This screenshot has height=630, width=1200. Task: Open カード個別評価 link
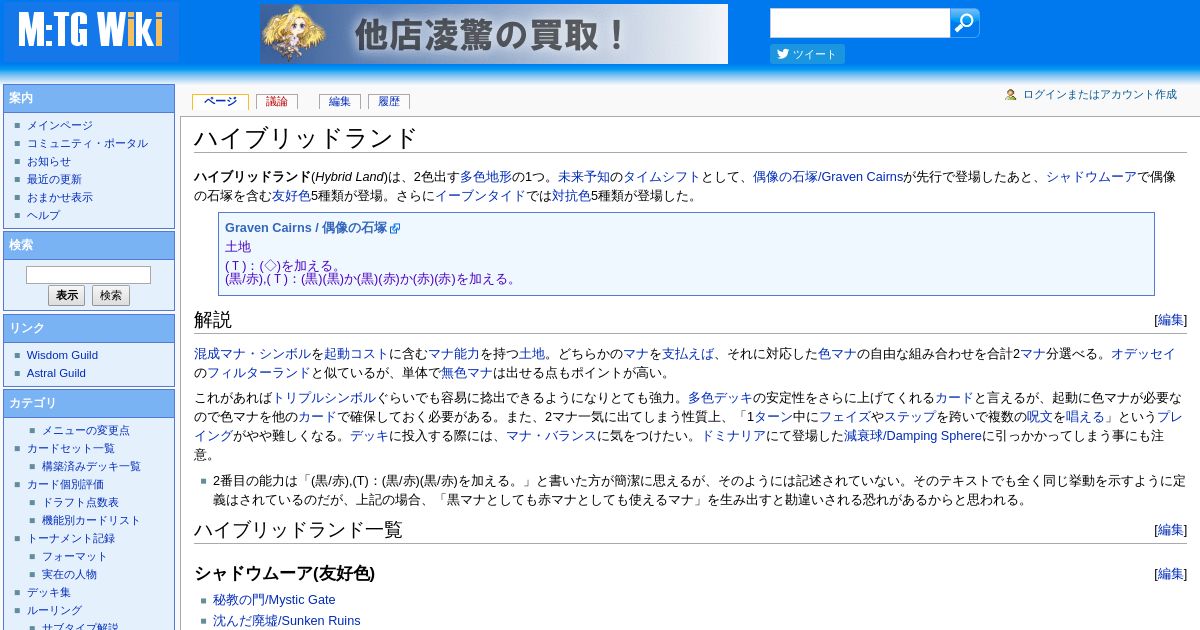pos(65,484)
